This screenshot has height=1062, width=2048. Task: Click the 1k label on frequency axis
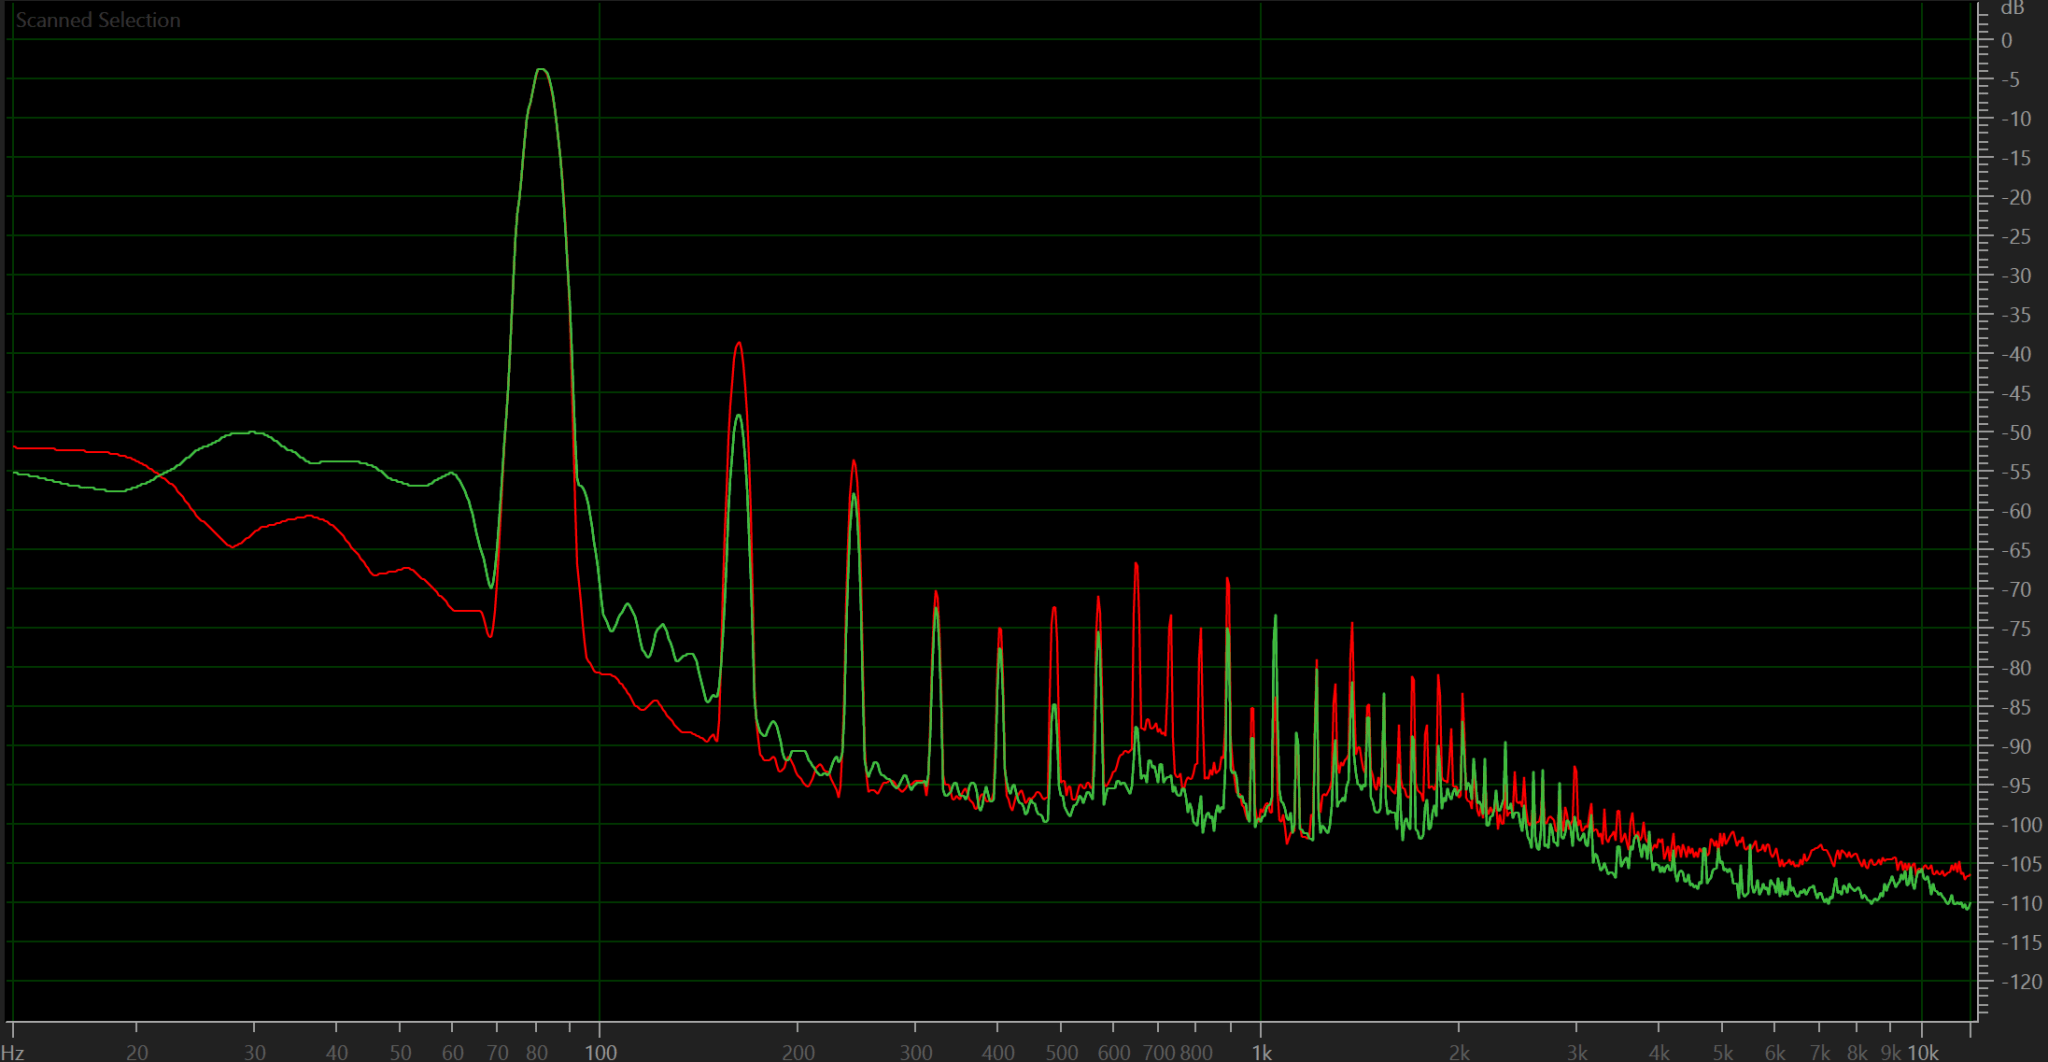click(1262, 1052)
